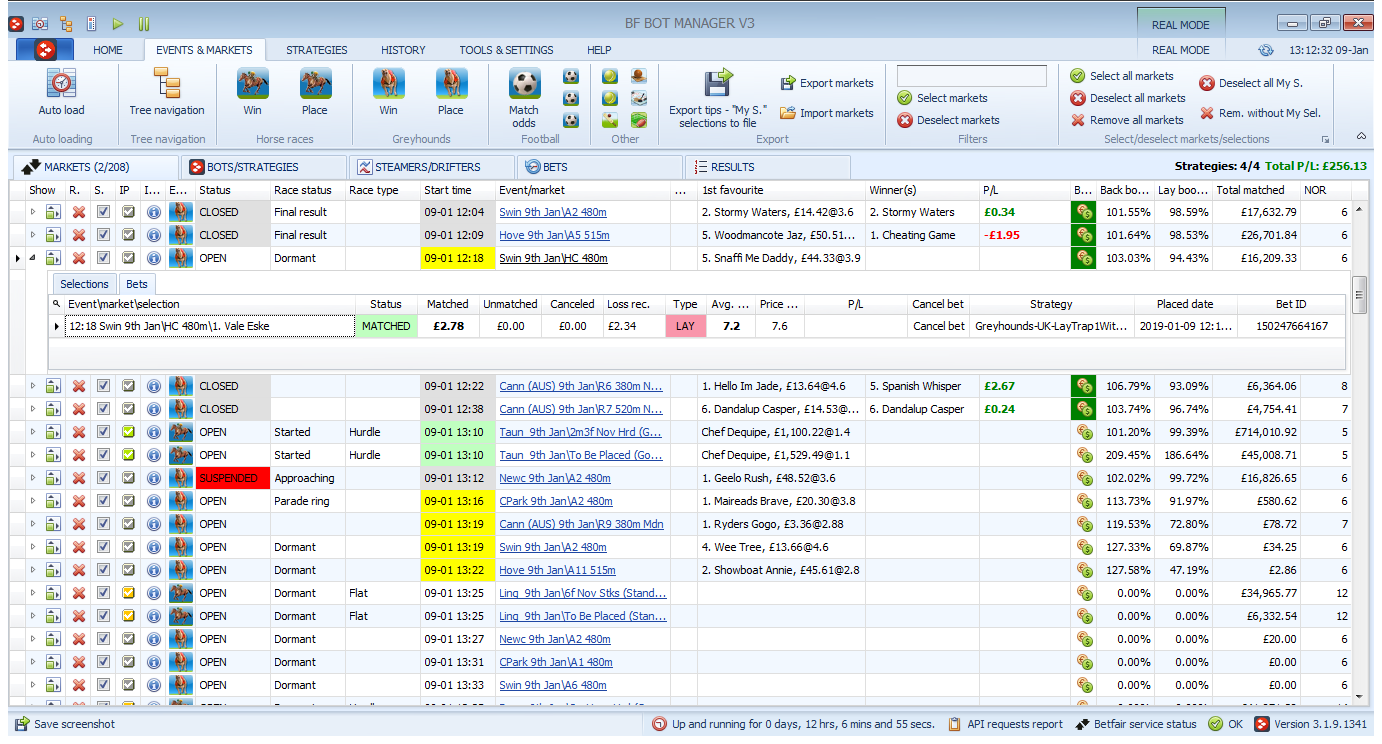Toggle IP checkbox for Taun 2m3f Nov Hrd row
The image size is (1382, 744).
[x=128, y=432]
